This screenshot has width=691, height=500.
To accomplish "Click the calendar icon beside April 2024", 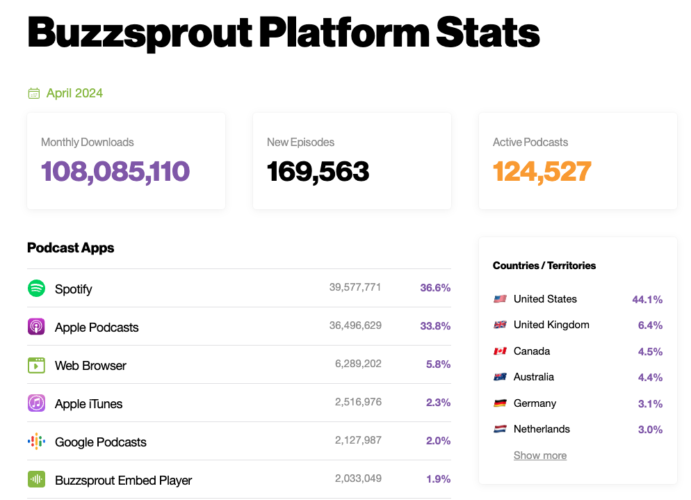I will tap(34, 93).
